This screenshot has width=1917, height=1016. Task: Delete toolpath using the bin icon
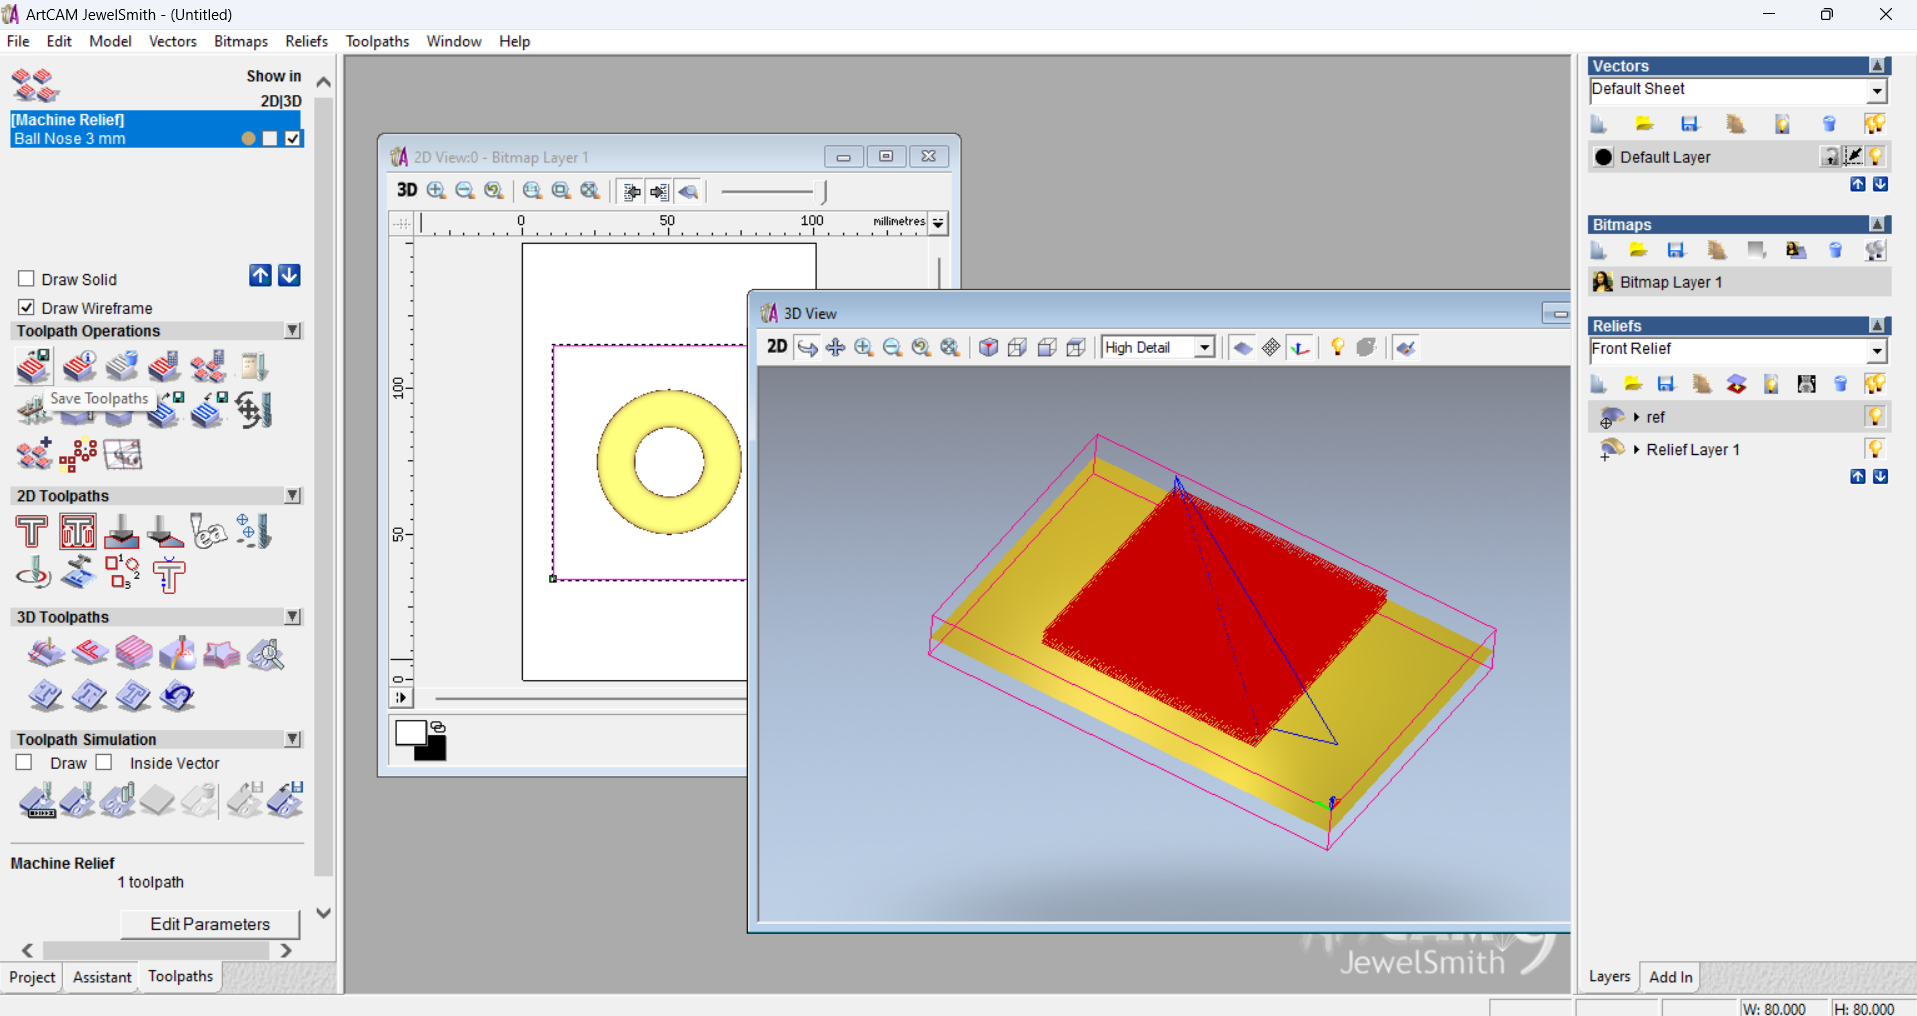(122, 366)
